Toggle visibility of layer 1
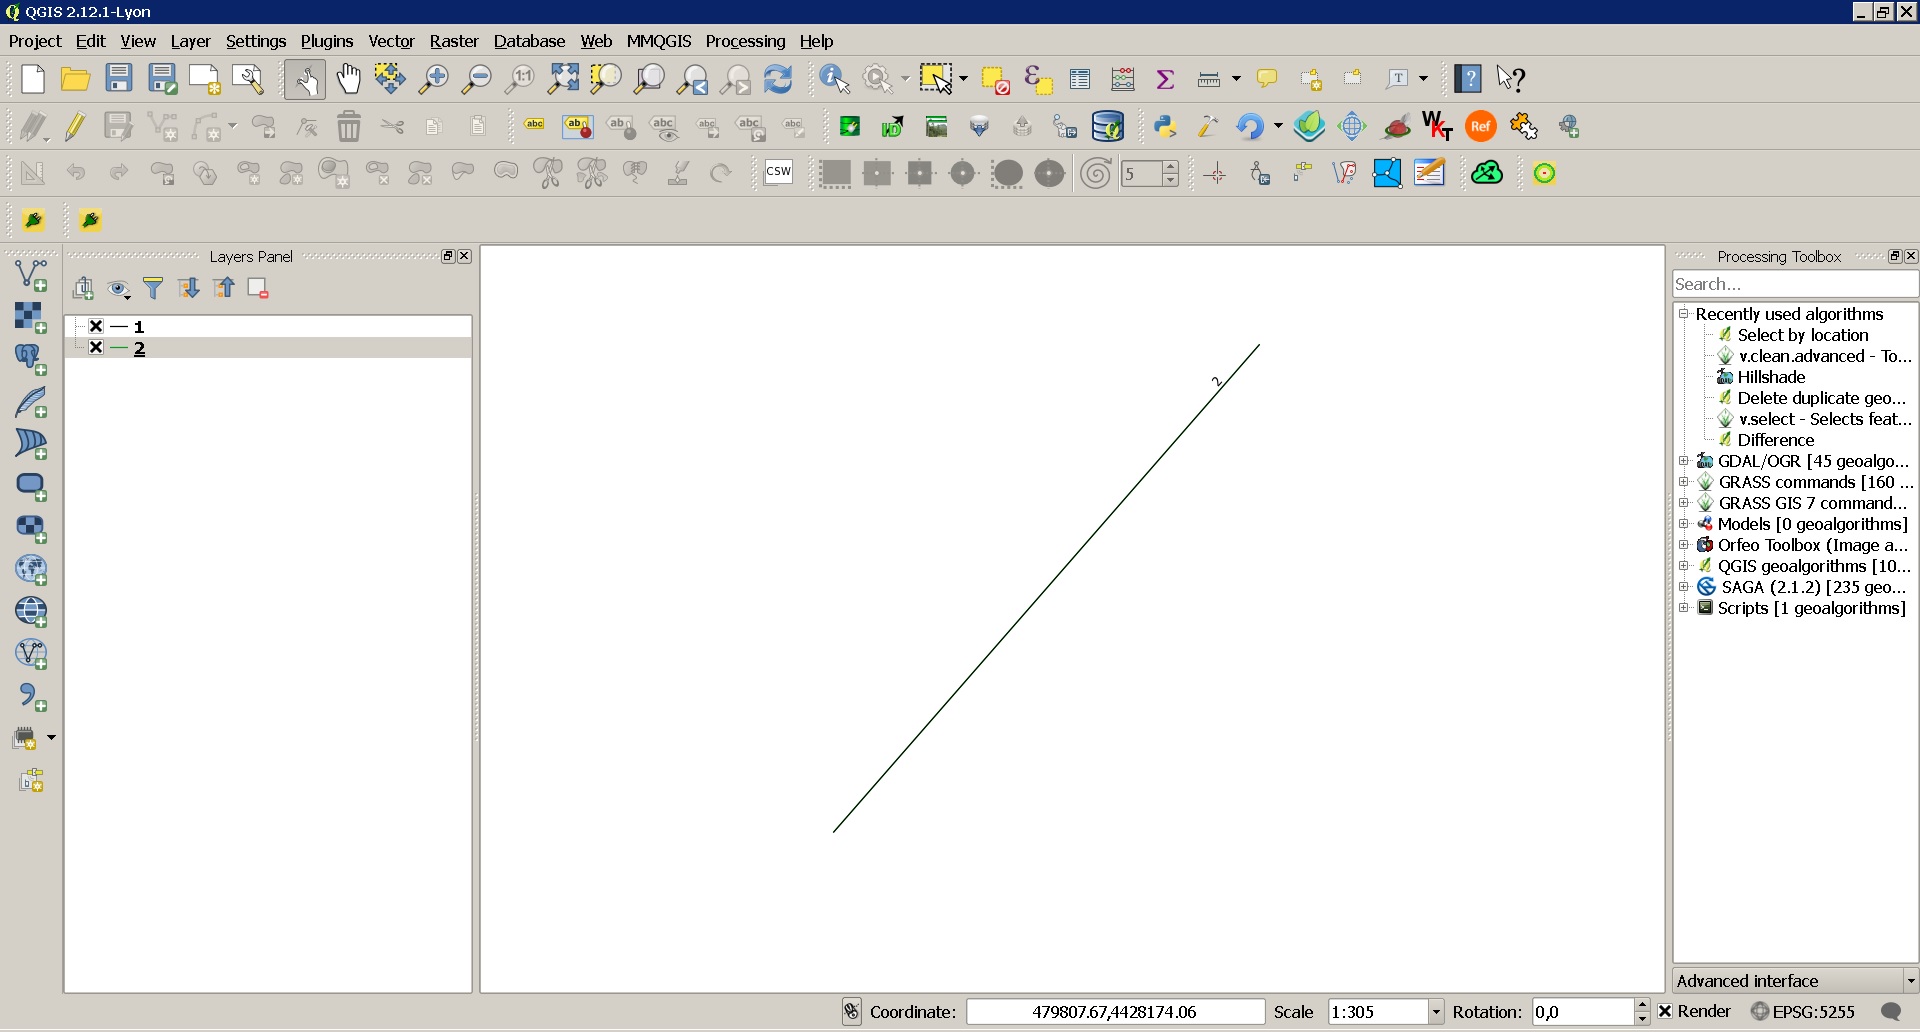Image resolution: width=1920 pixels, height=1032 pixels. (96, 326)
